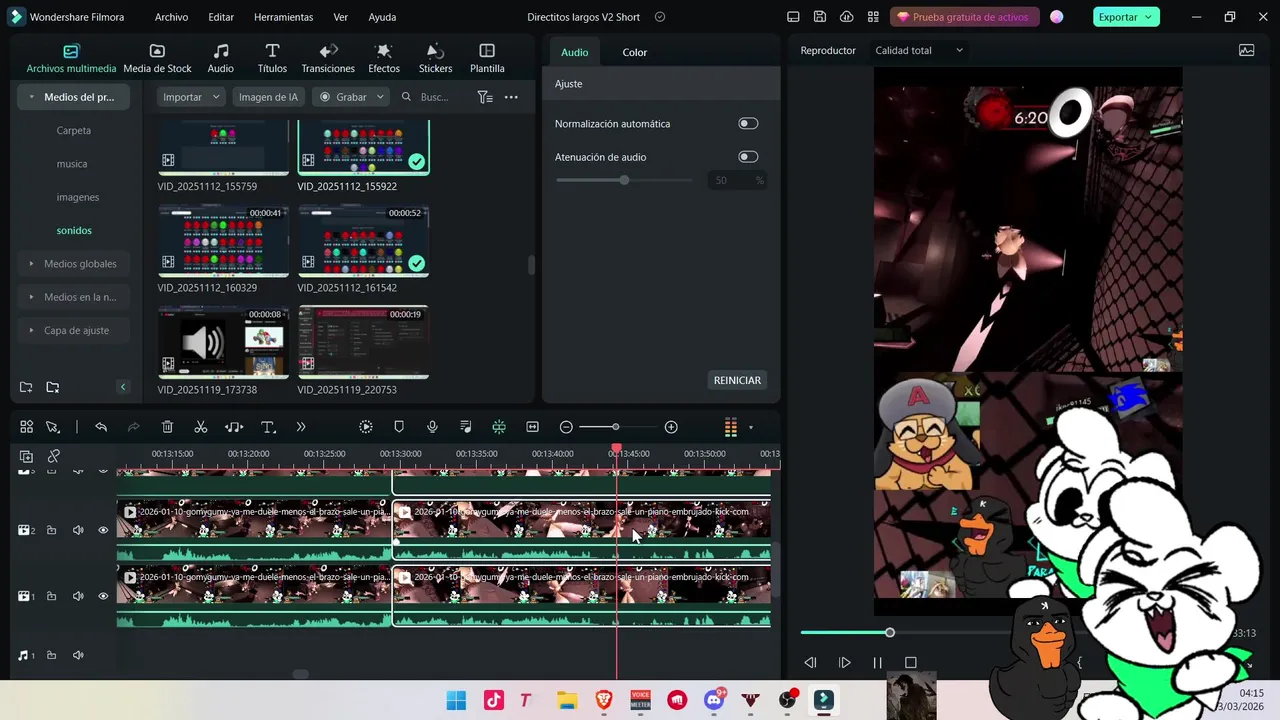Open the Calidad total quality dropdown

919,50
